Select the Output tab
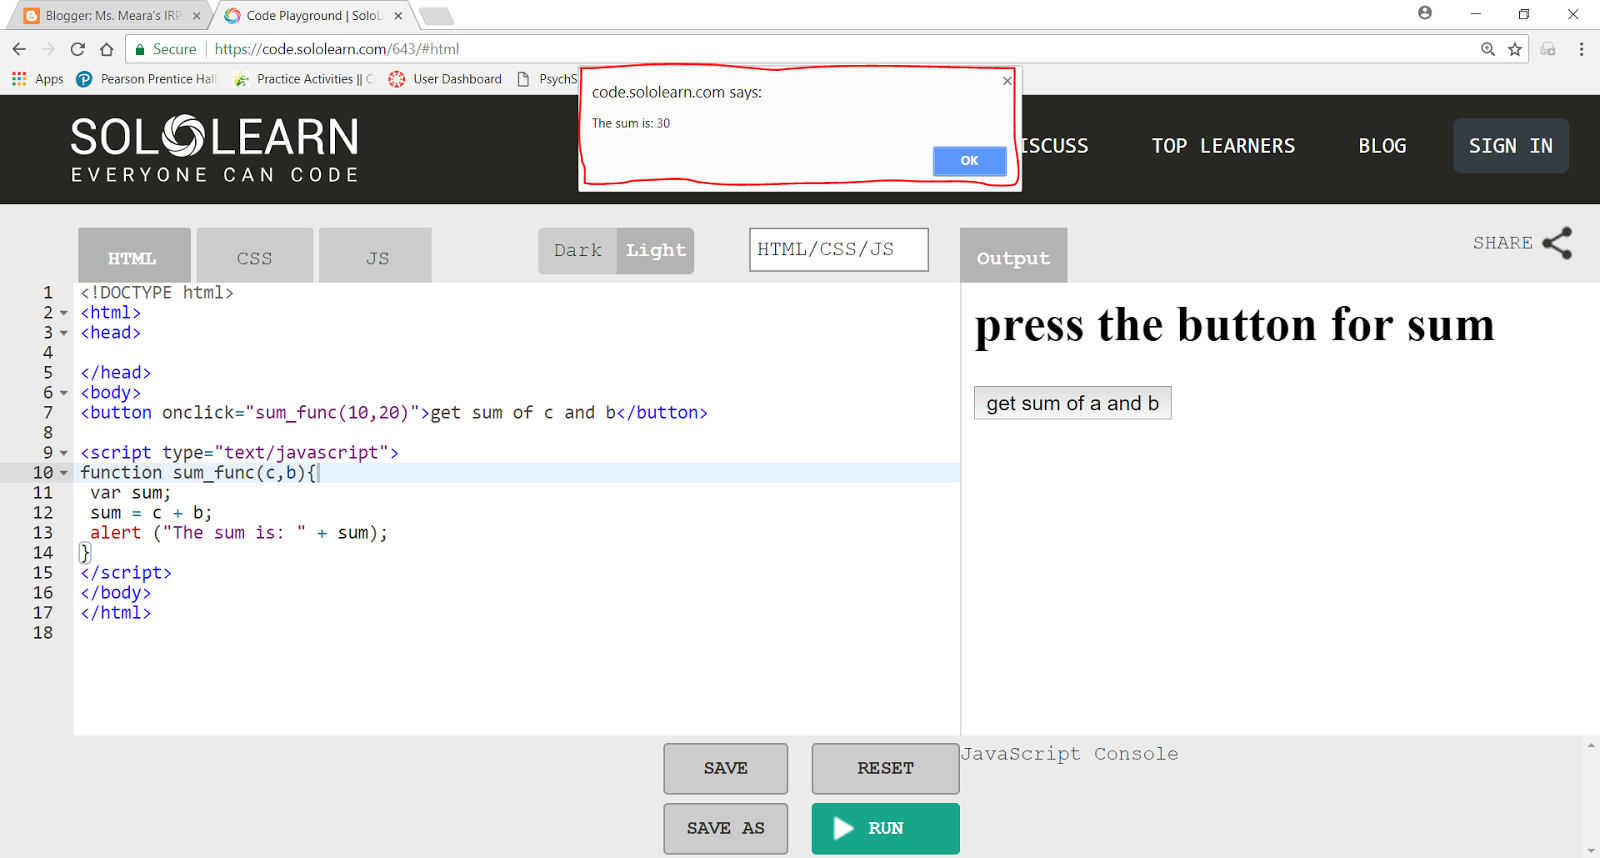1600x858 pixels. tap(1013, 255)
